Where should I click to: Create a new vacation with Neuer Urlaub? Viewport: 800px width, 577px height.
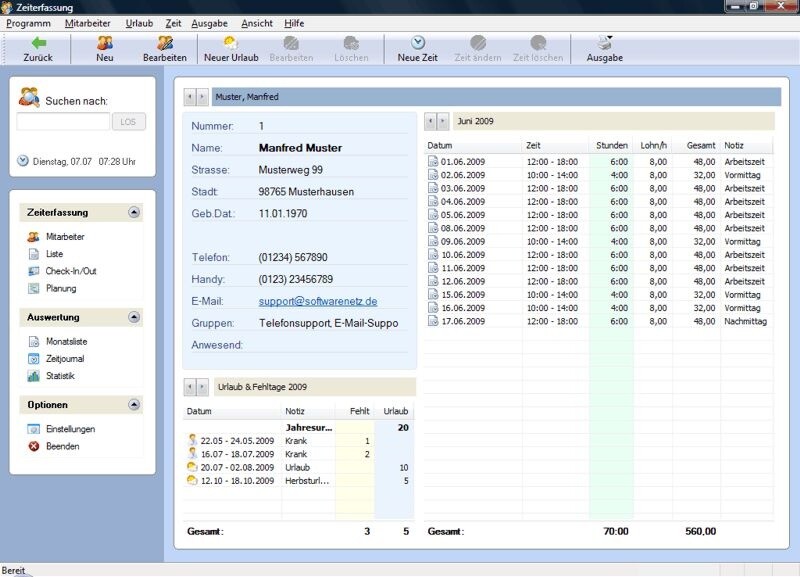(x=231, y=49)
